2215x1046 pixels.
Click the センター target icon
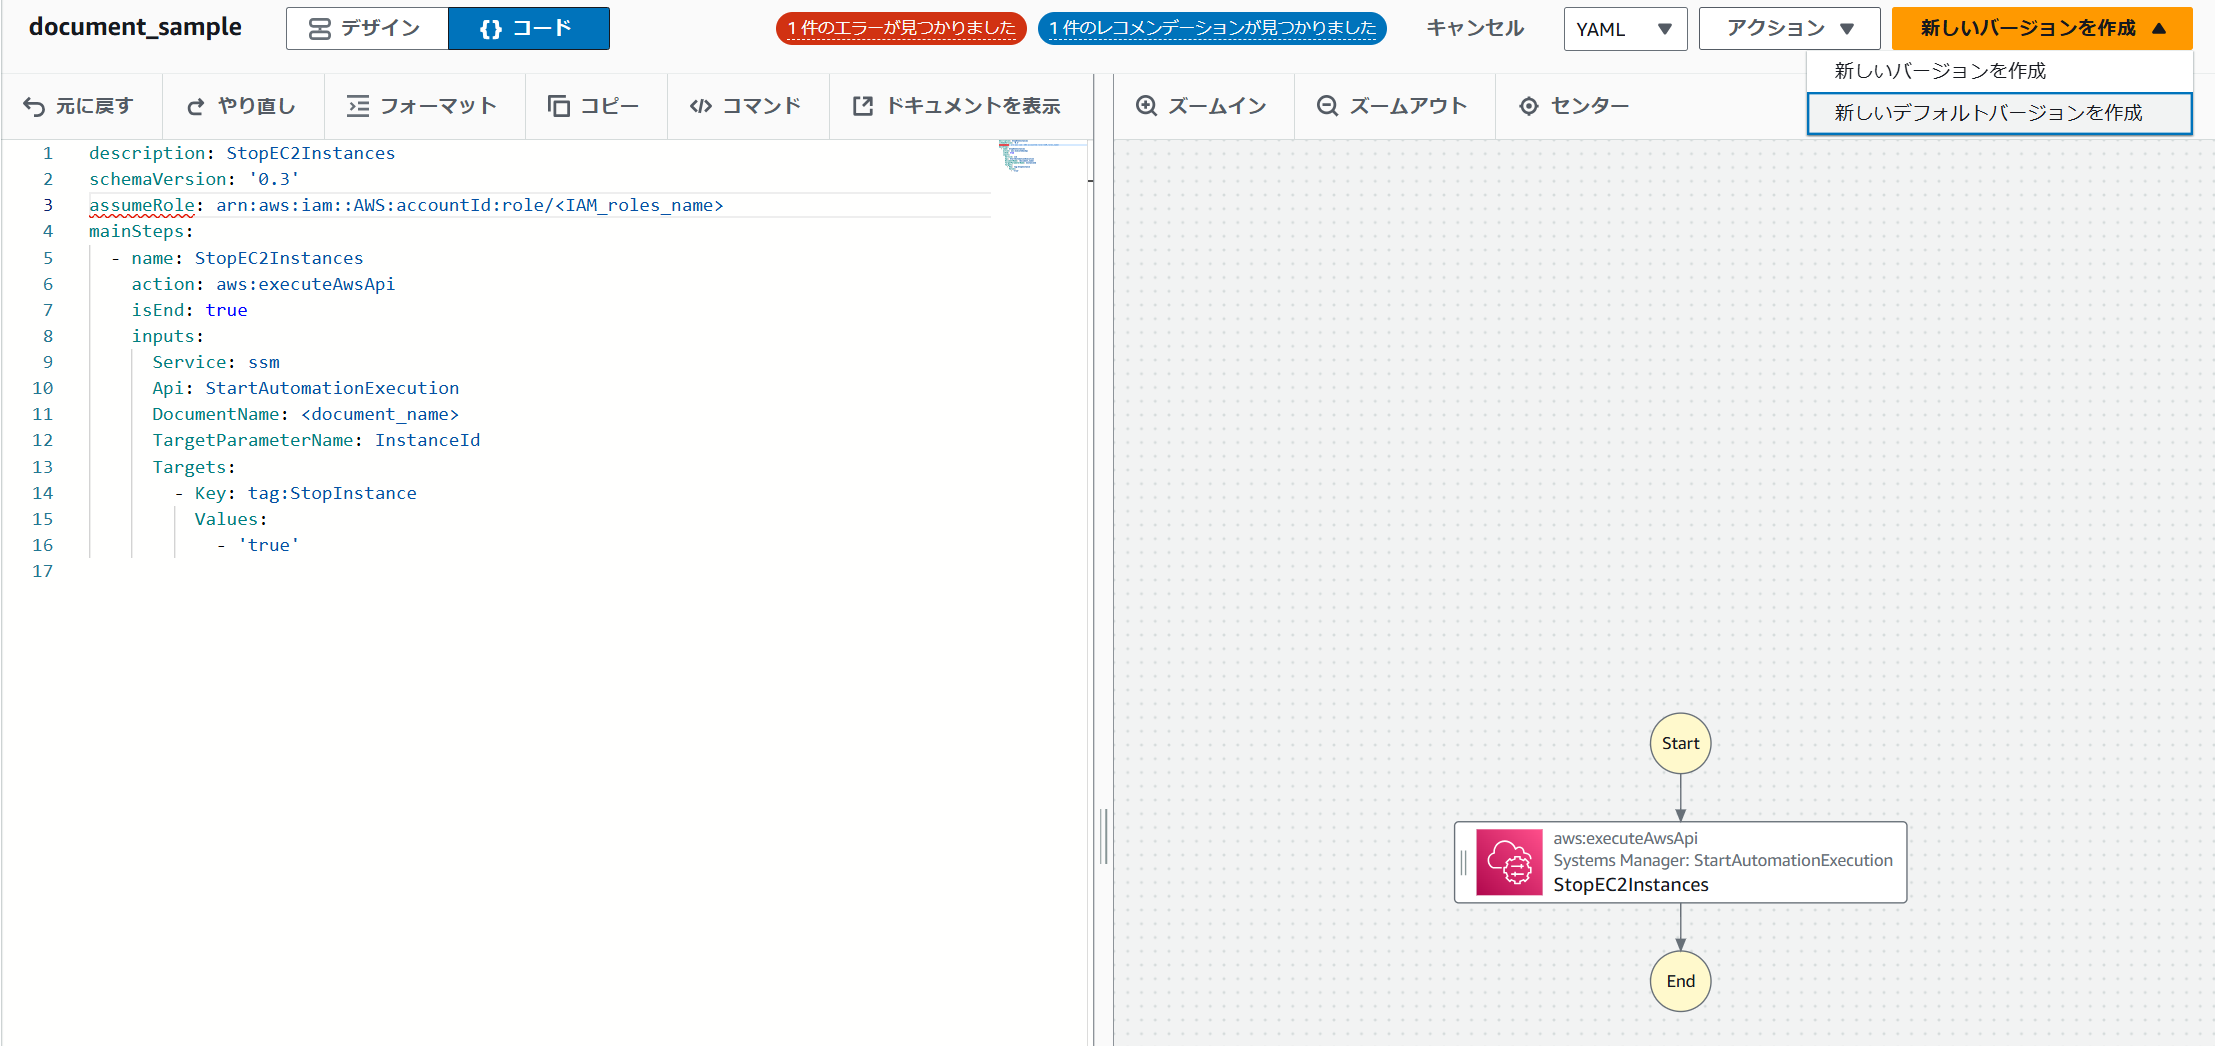coord(1528,106)
